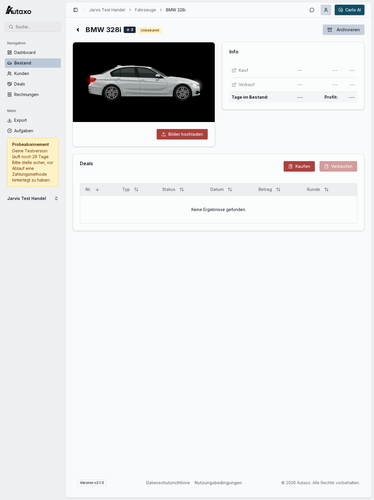The height and width of the screenshot is (500, 374).
Task: Go back with the arrow beside BMW 328i
Action: 78,30
